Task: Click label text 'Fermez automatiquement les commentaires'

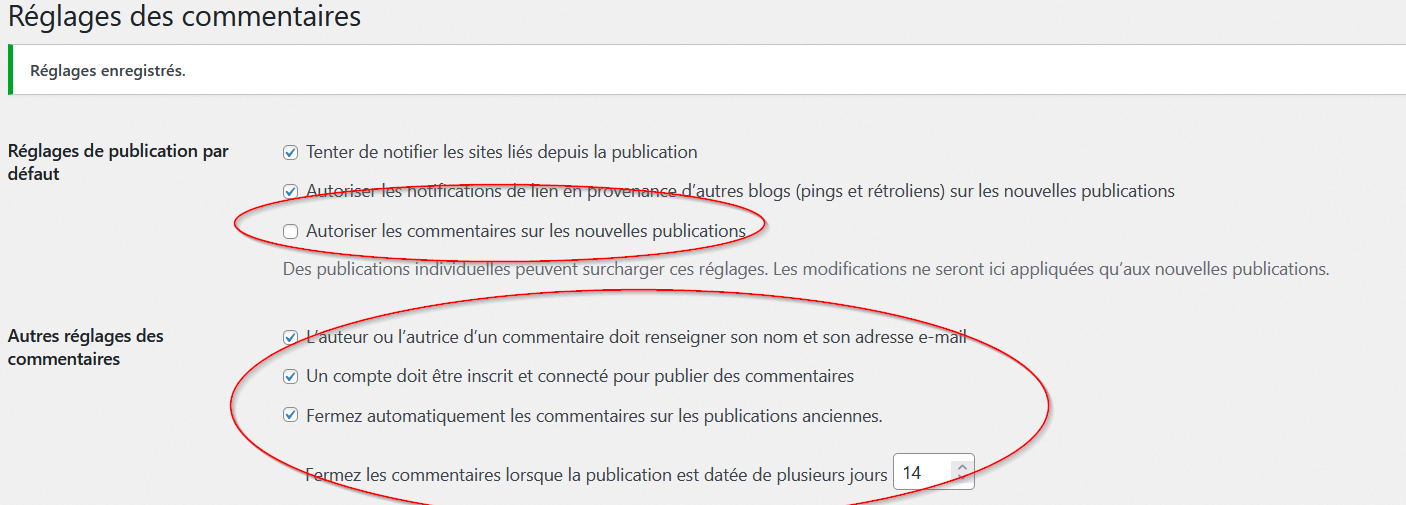Action: tap(594, 416)
